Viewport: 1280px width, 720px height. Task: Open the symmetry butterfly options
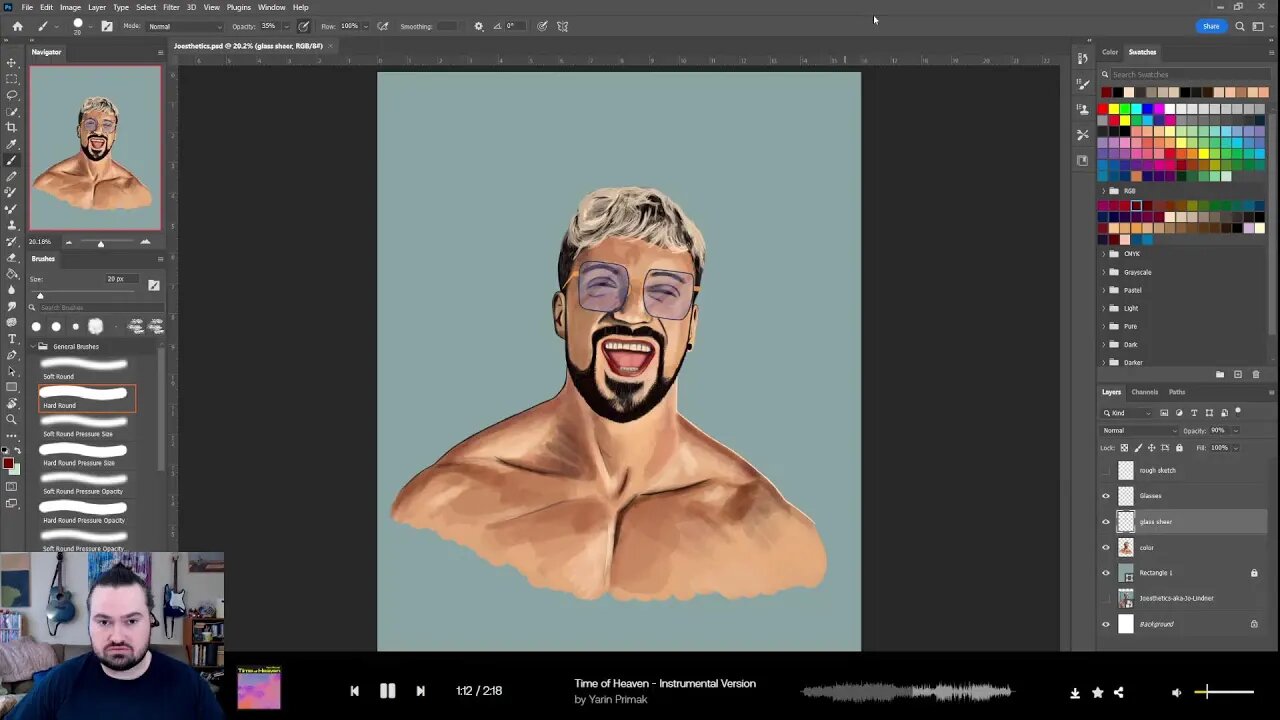coord(562,26)
